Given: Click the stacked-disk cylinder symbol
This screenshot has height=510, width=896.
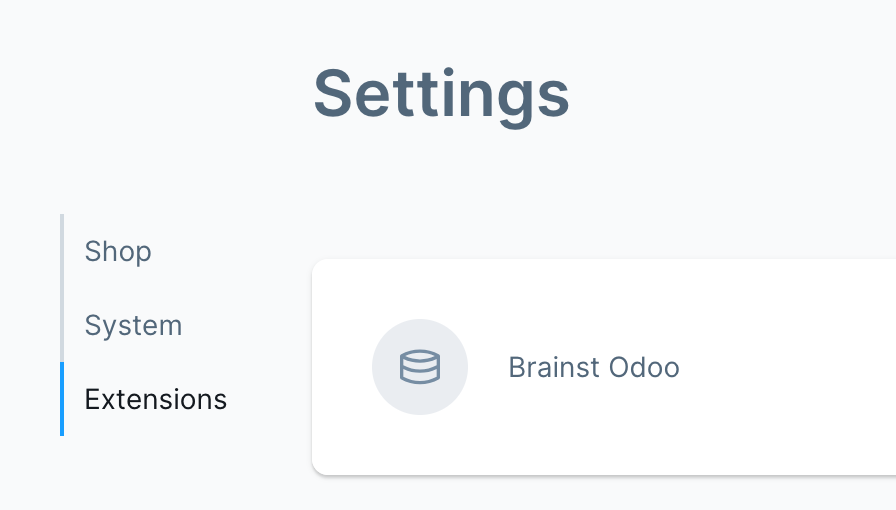Looking at the screenshot, I should [420, 367].
